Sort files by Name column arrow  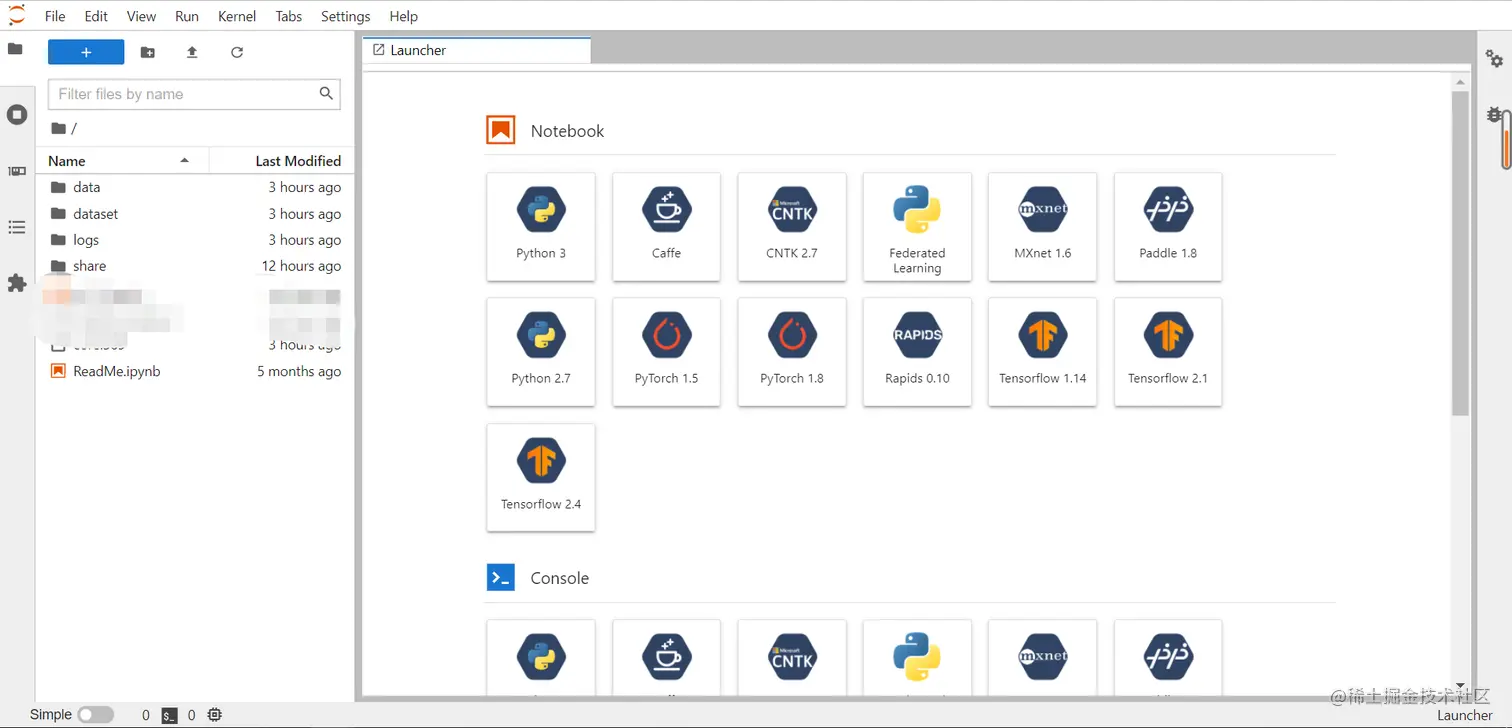[x=184, y=160]
